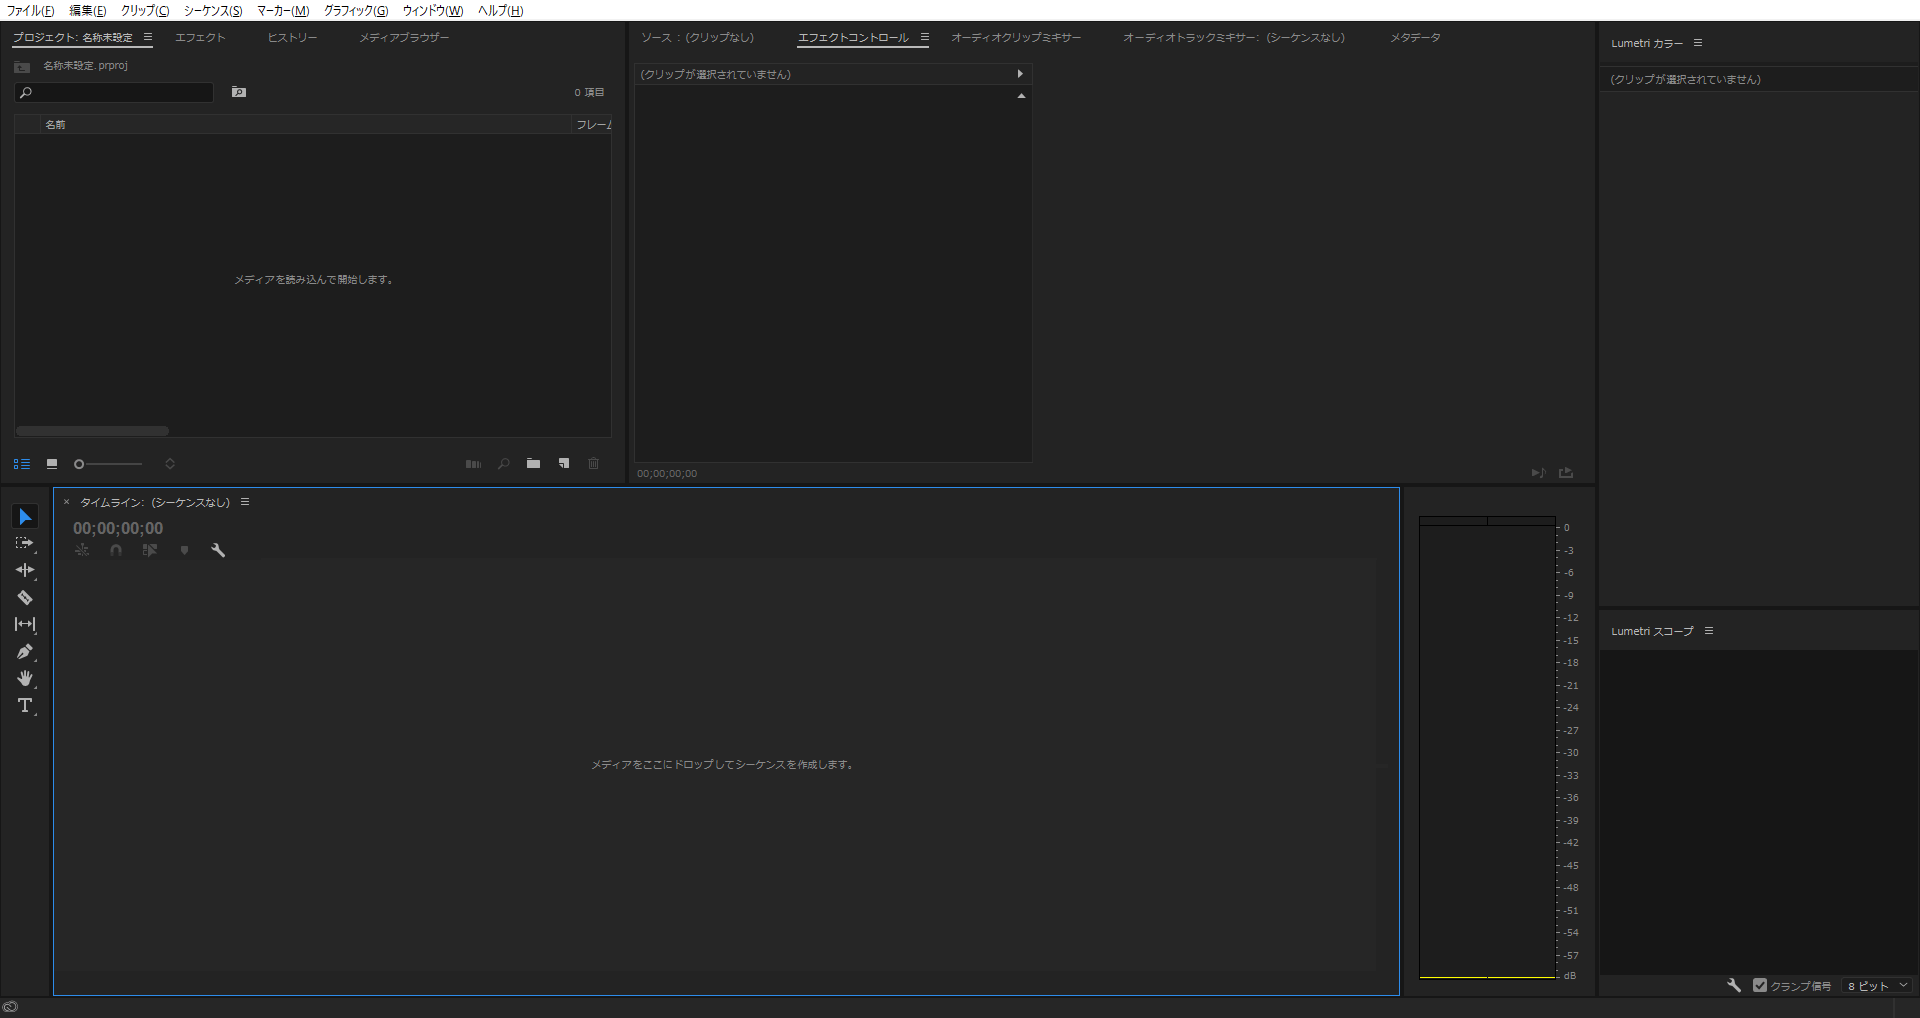The height and width of the screenshot is (1018, 1920).
Task: Toggle linked selection in timeline
Action: [150, 550]
